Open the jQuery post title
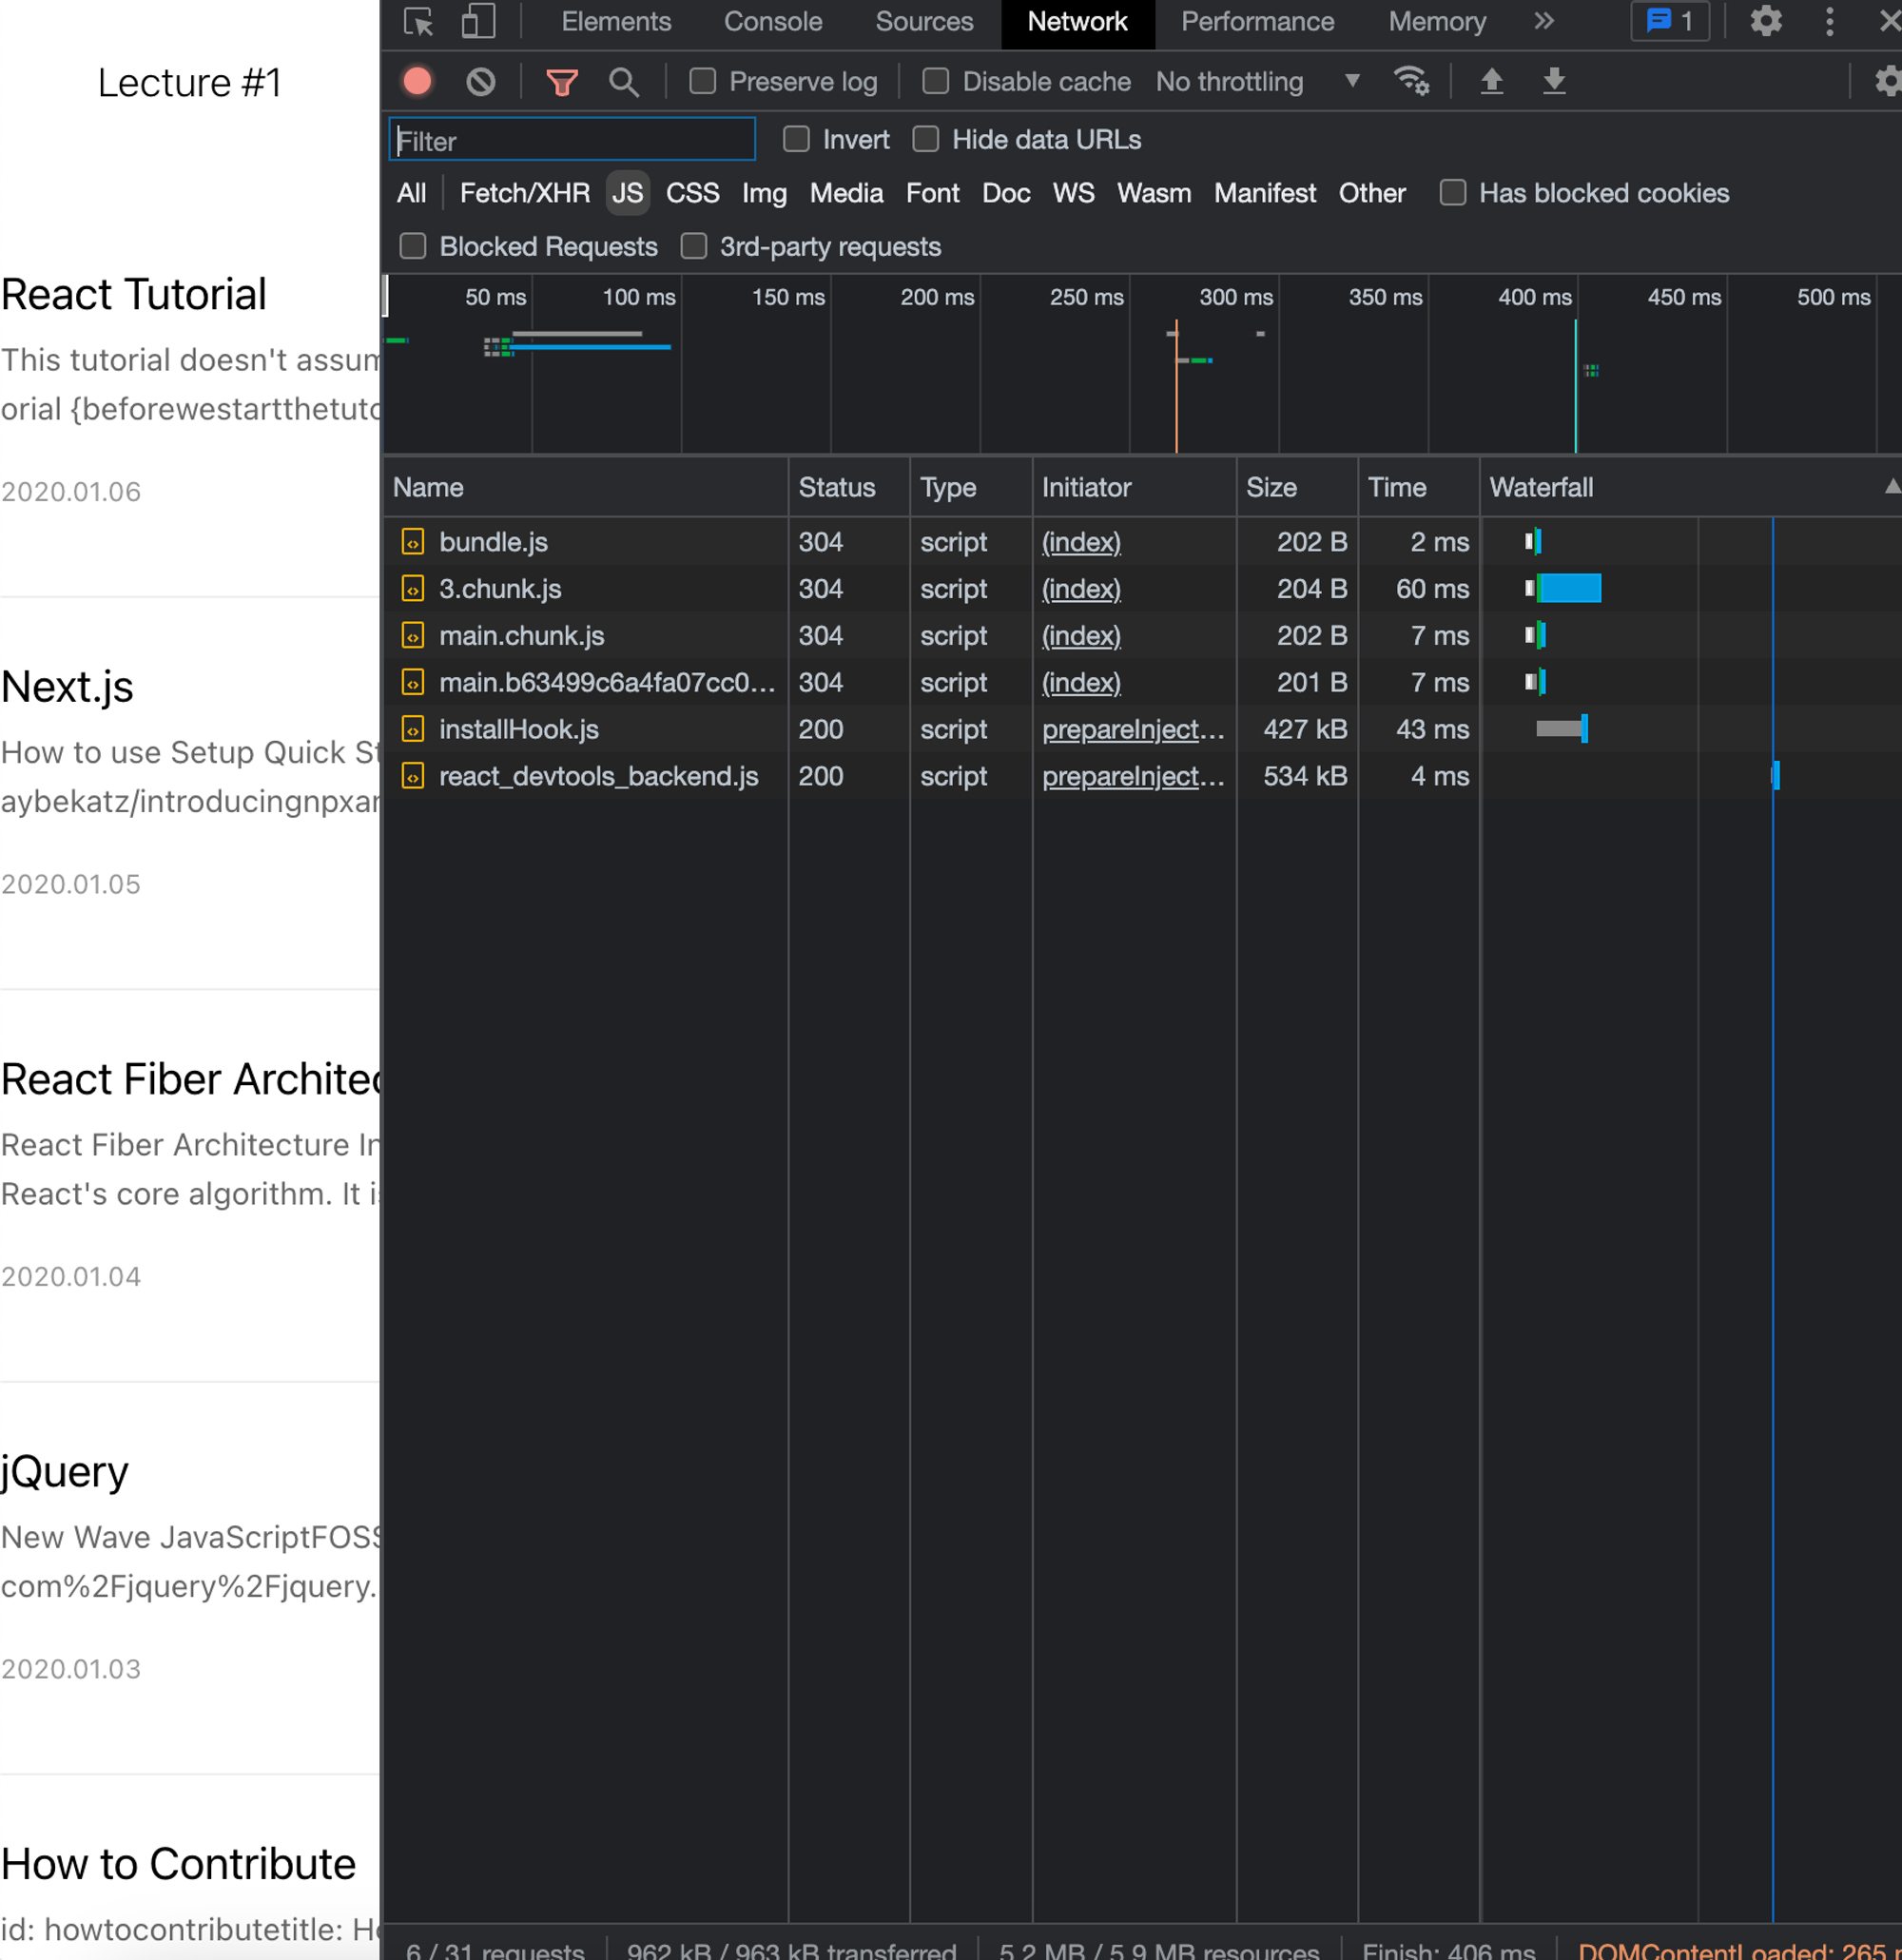 click(x=65, y=1472)
